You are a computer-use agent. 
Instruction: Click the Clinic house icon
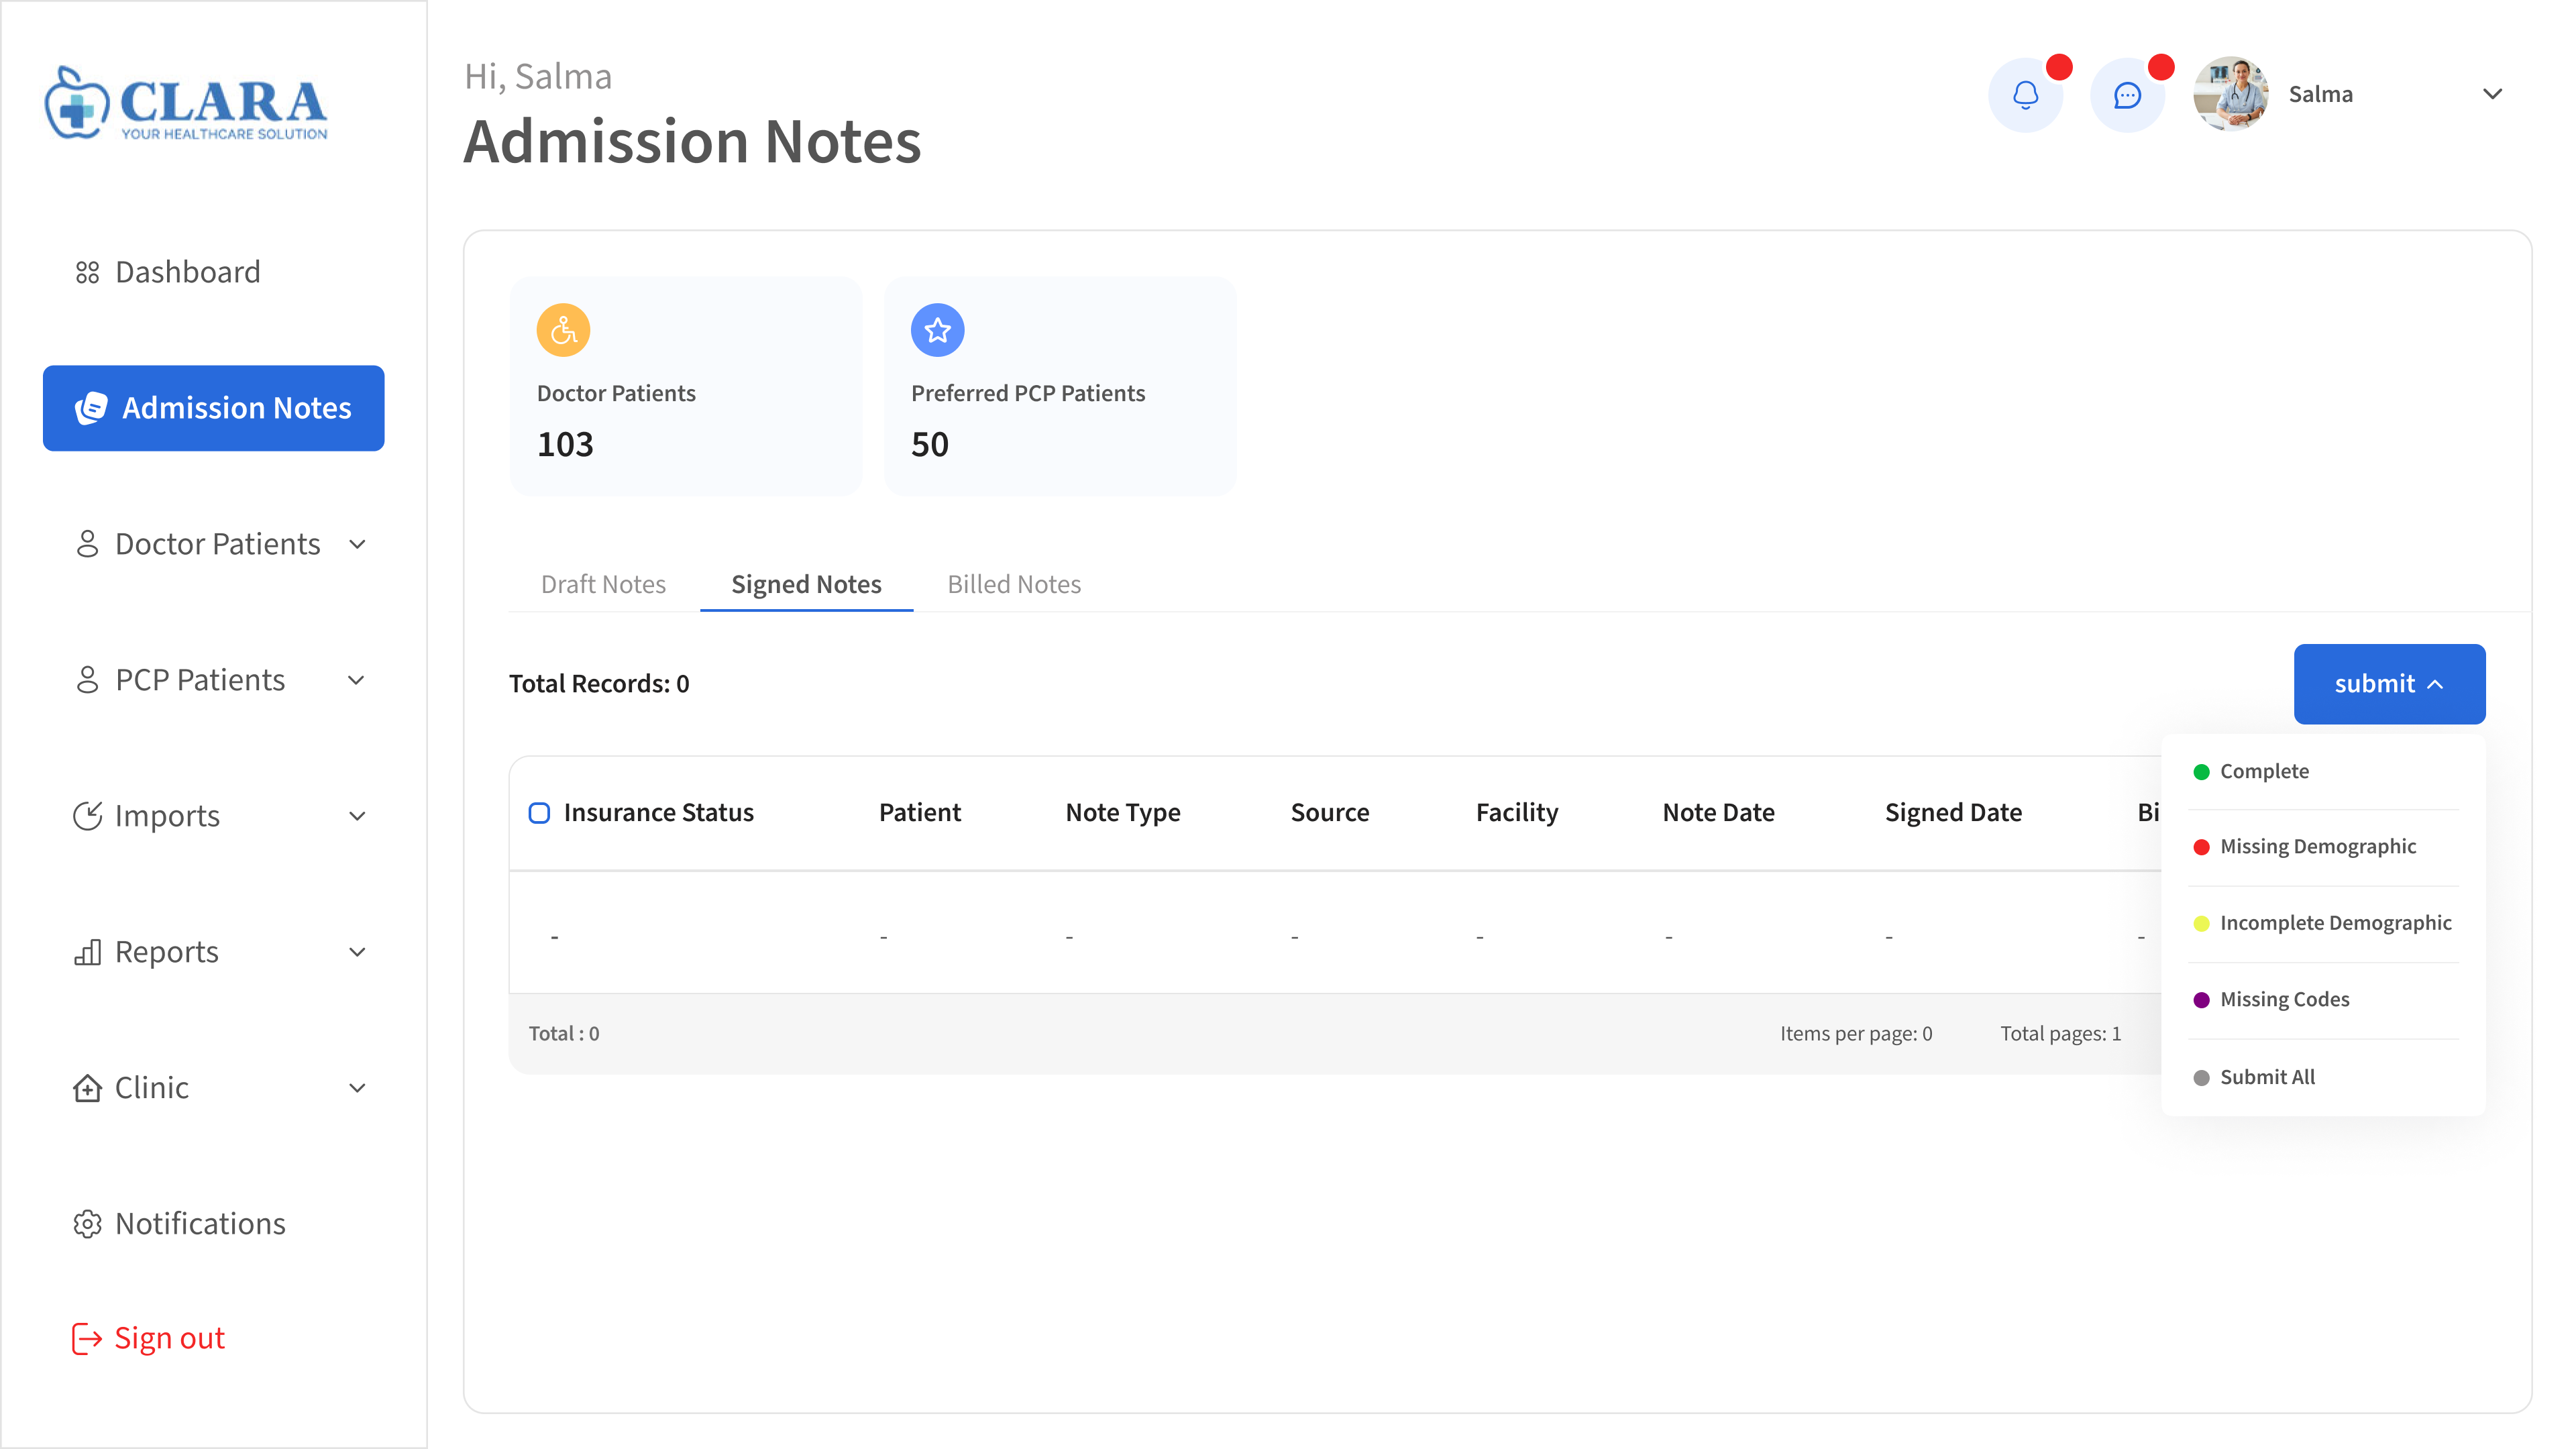tap(87, 1088)
